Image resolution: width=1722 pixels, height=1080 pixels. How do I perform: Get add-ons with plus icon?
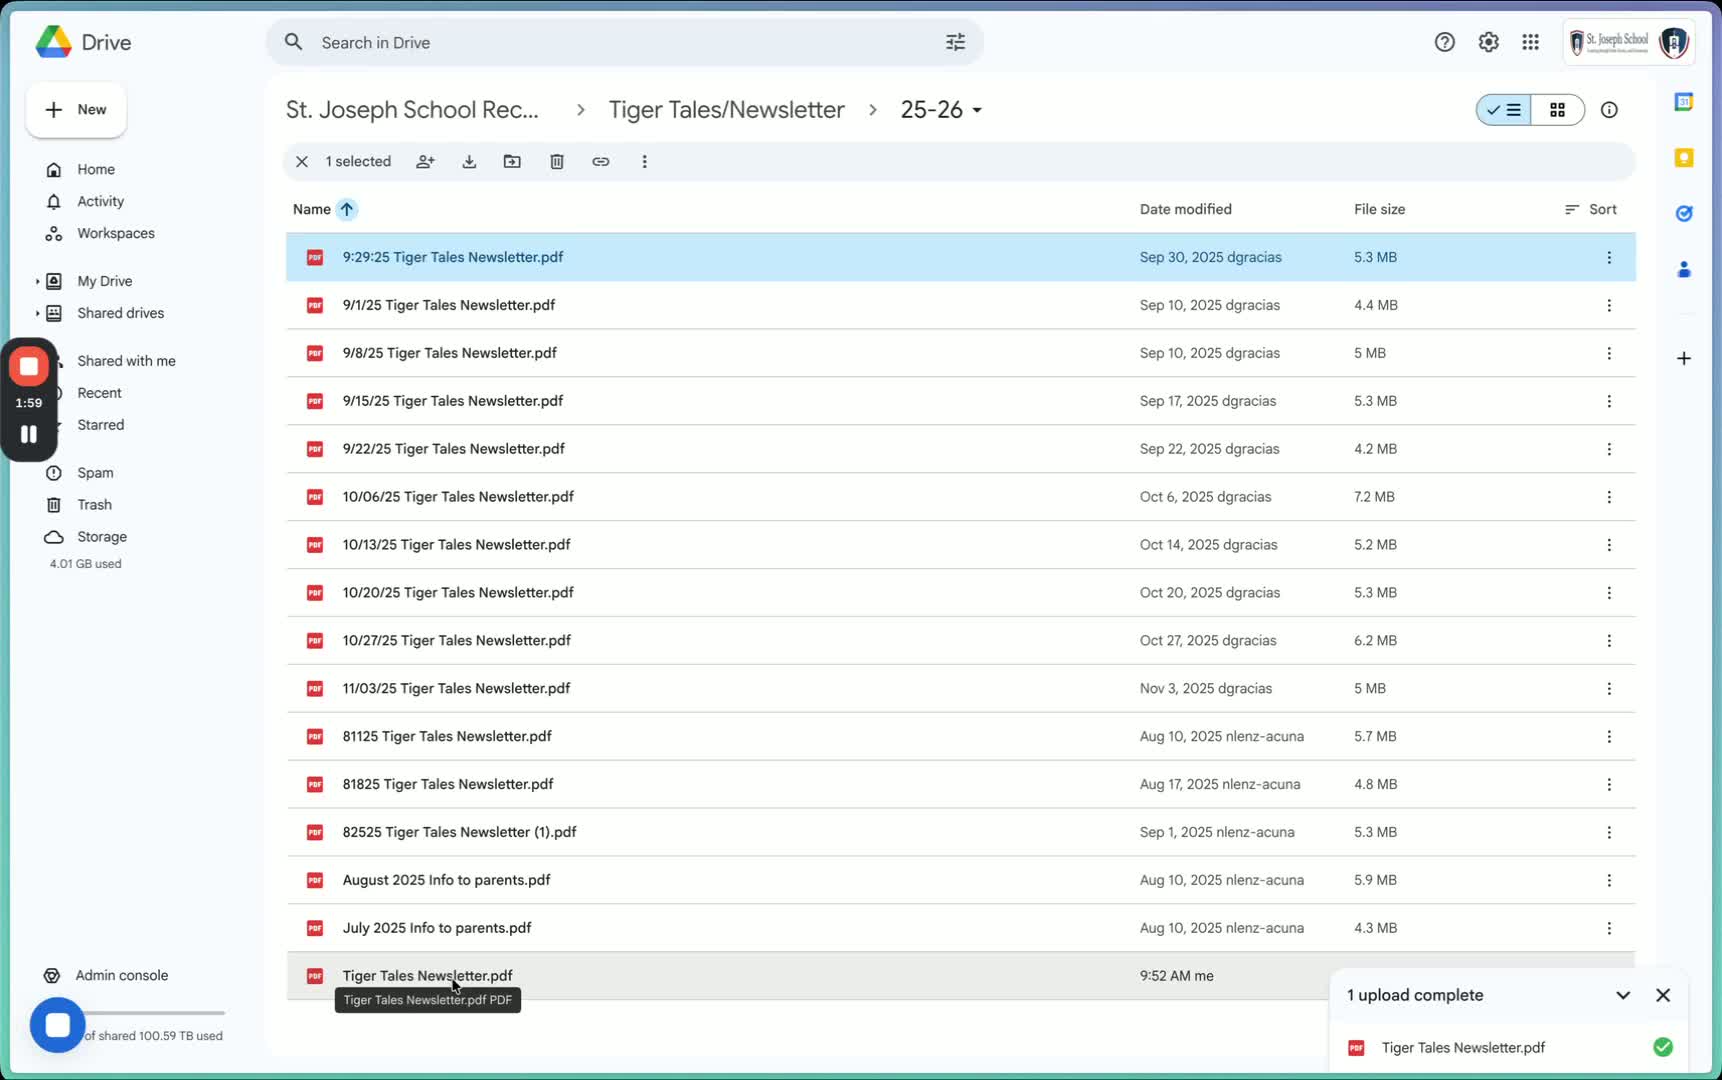click(x=1684, y=358)
